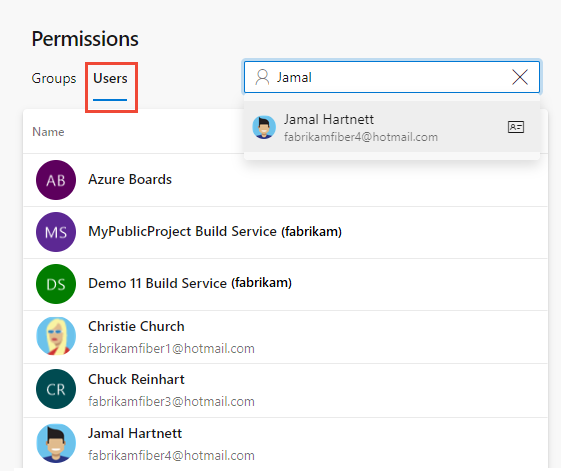Click the Name column header
The height and width of the screenshot is (471, 561).
pos(48,132)
